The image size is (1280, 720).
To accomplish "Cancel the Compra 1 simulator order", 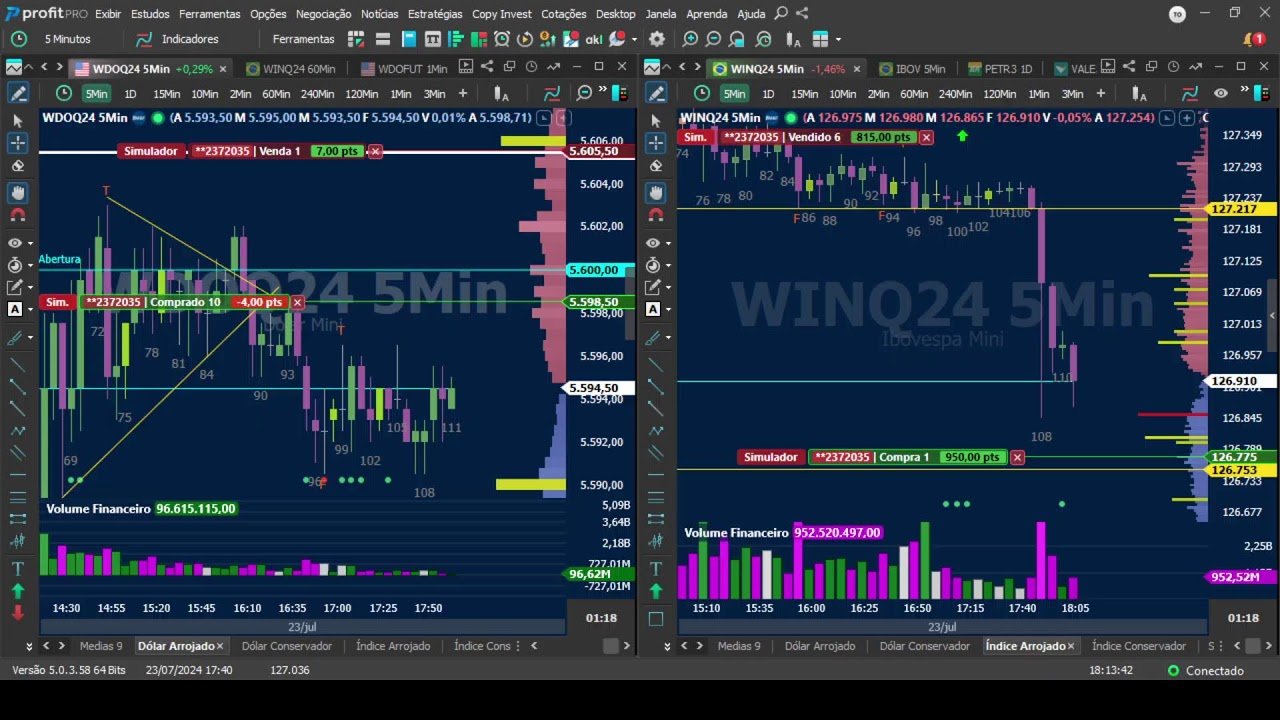I will click(x=1017, y=457).
